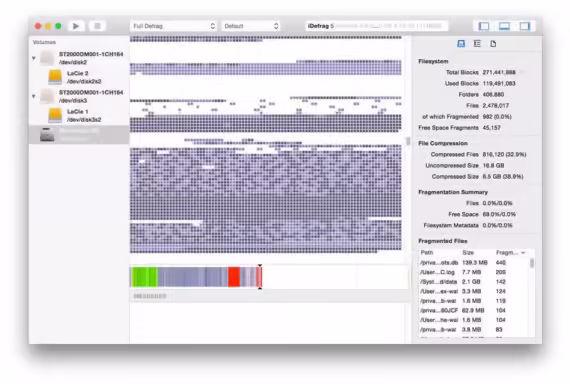This screenshot has height=384, width=570.
Task: Open the Default style dropdown
Action: 251,26
